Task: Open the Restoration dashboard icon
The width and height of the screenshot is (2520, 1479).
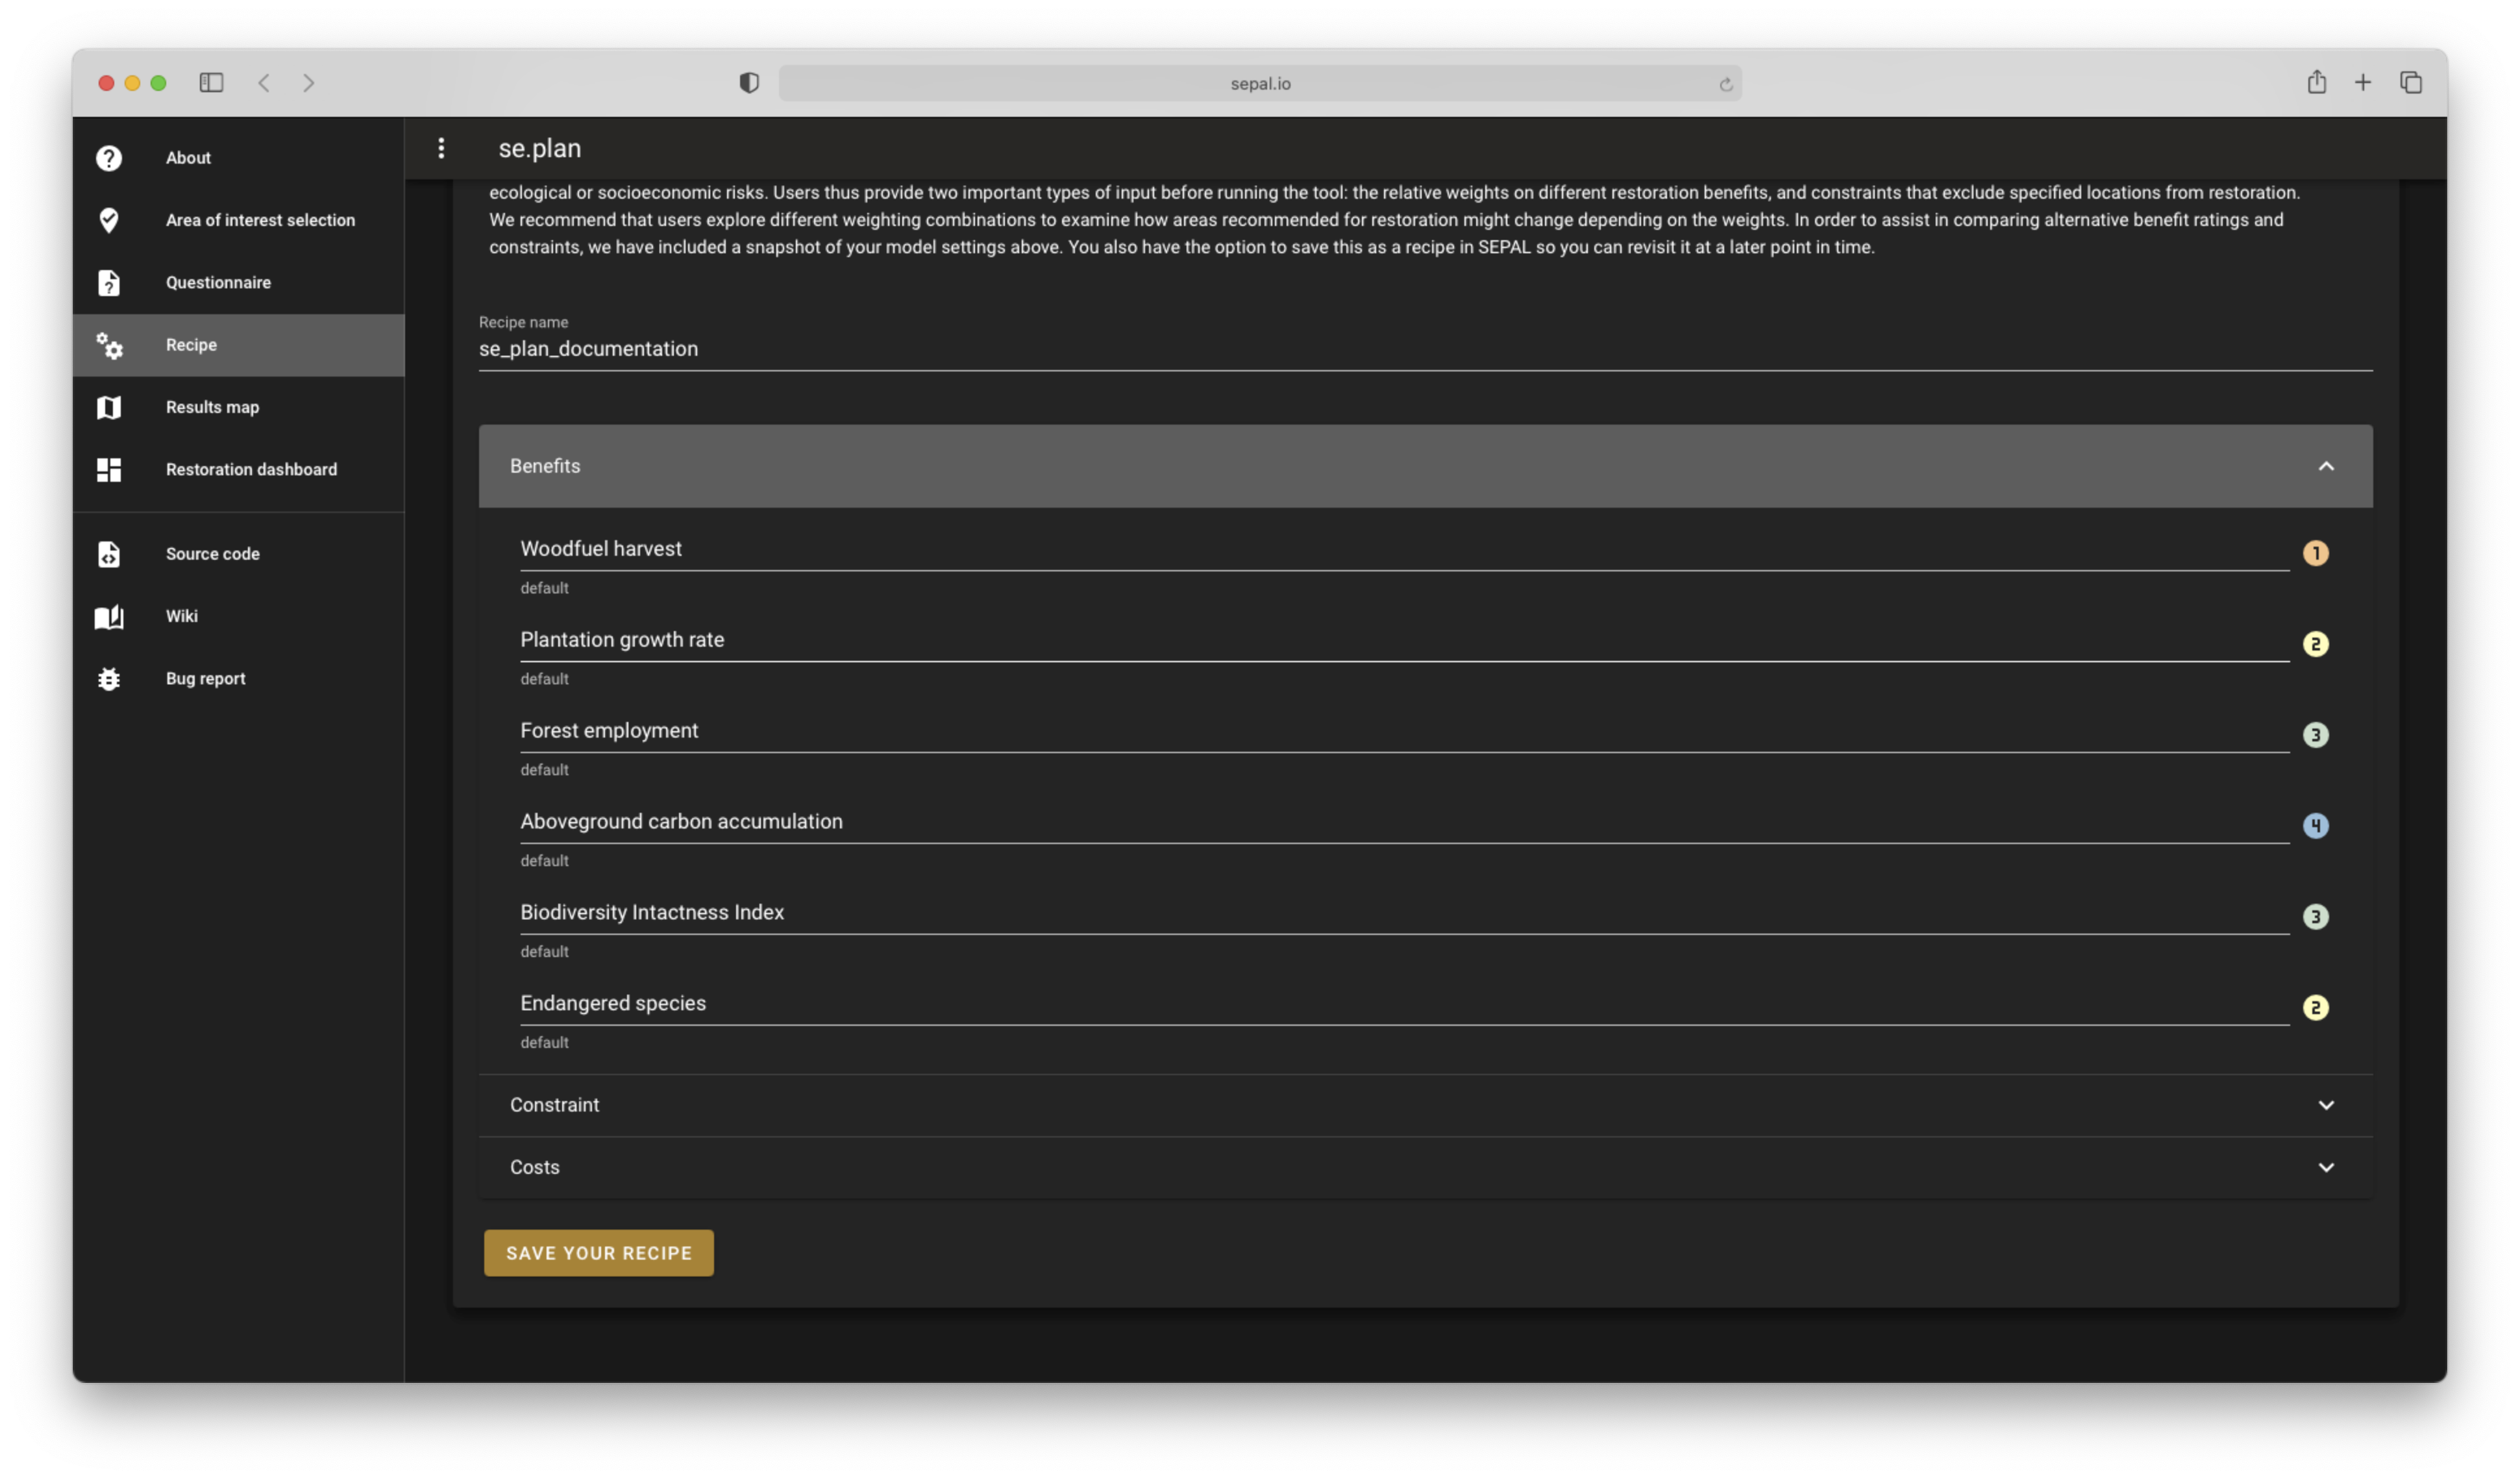Action: point(109,470)
